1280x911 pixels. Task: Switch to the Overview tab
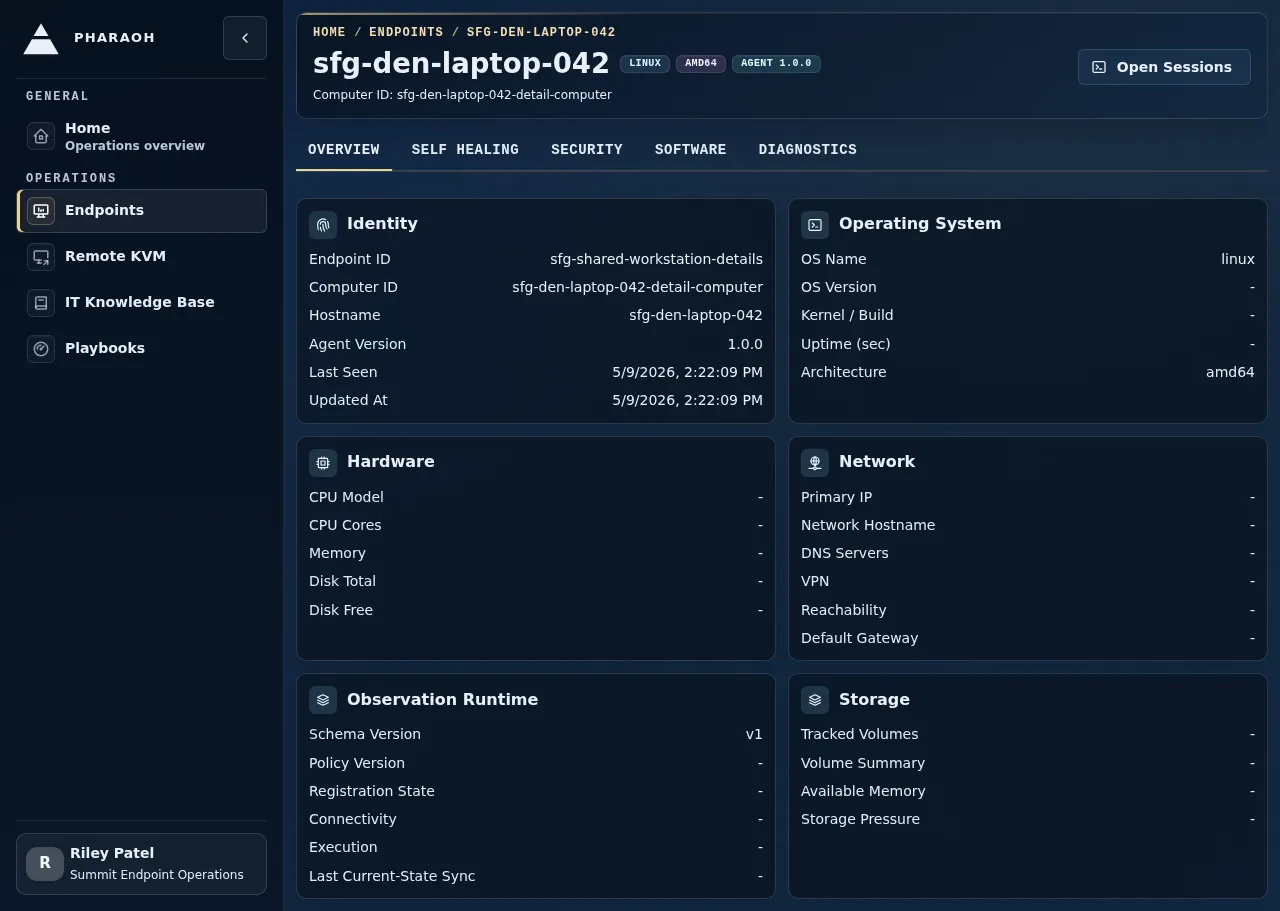click(344, 150)
